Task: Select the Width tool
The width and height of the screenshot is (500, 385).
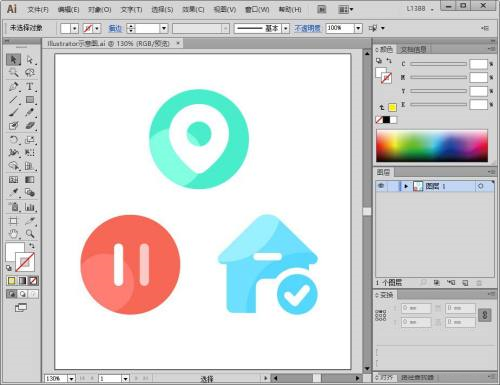Action: 13,153
